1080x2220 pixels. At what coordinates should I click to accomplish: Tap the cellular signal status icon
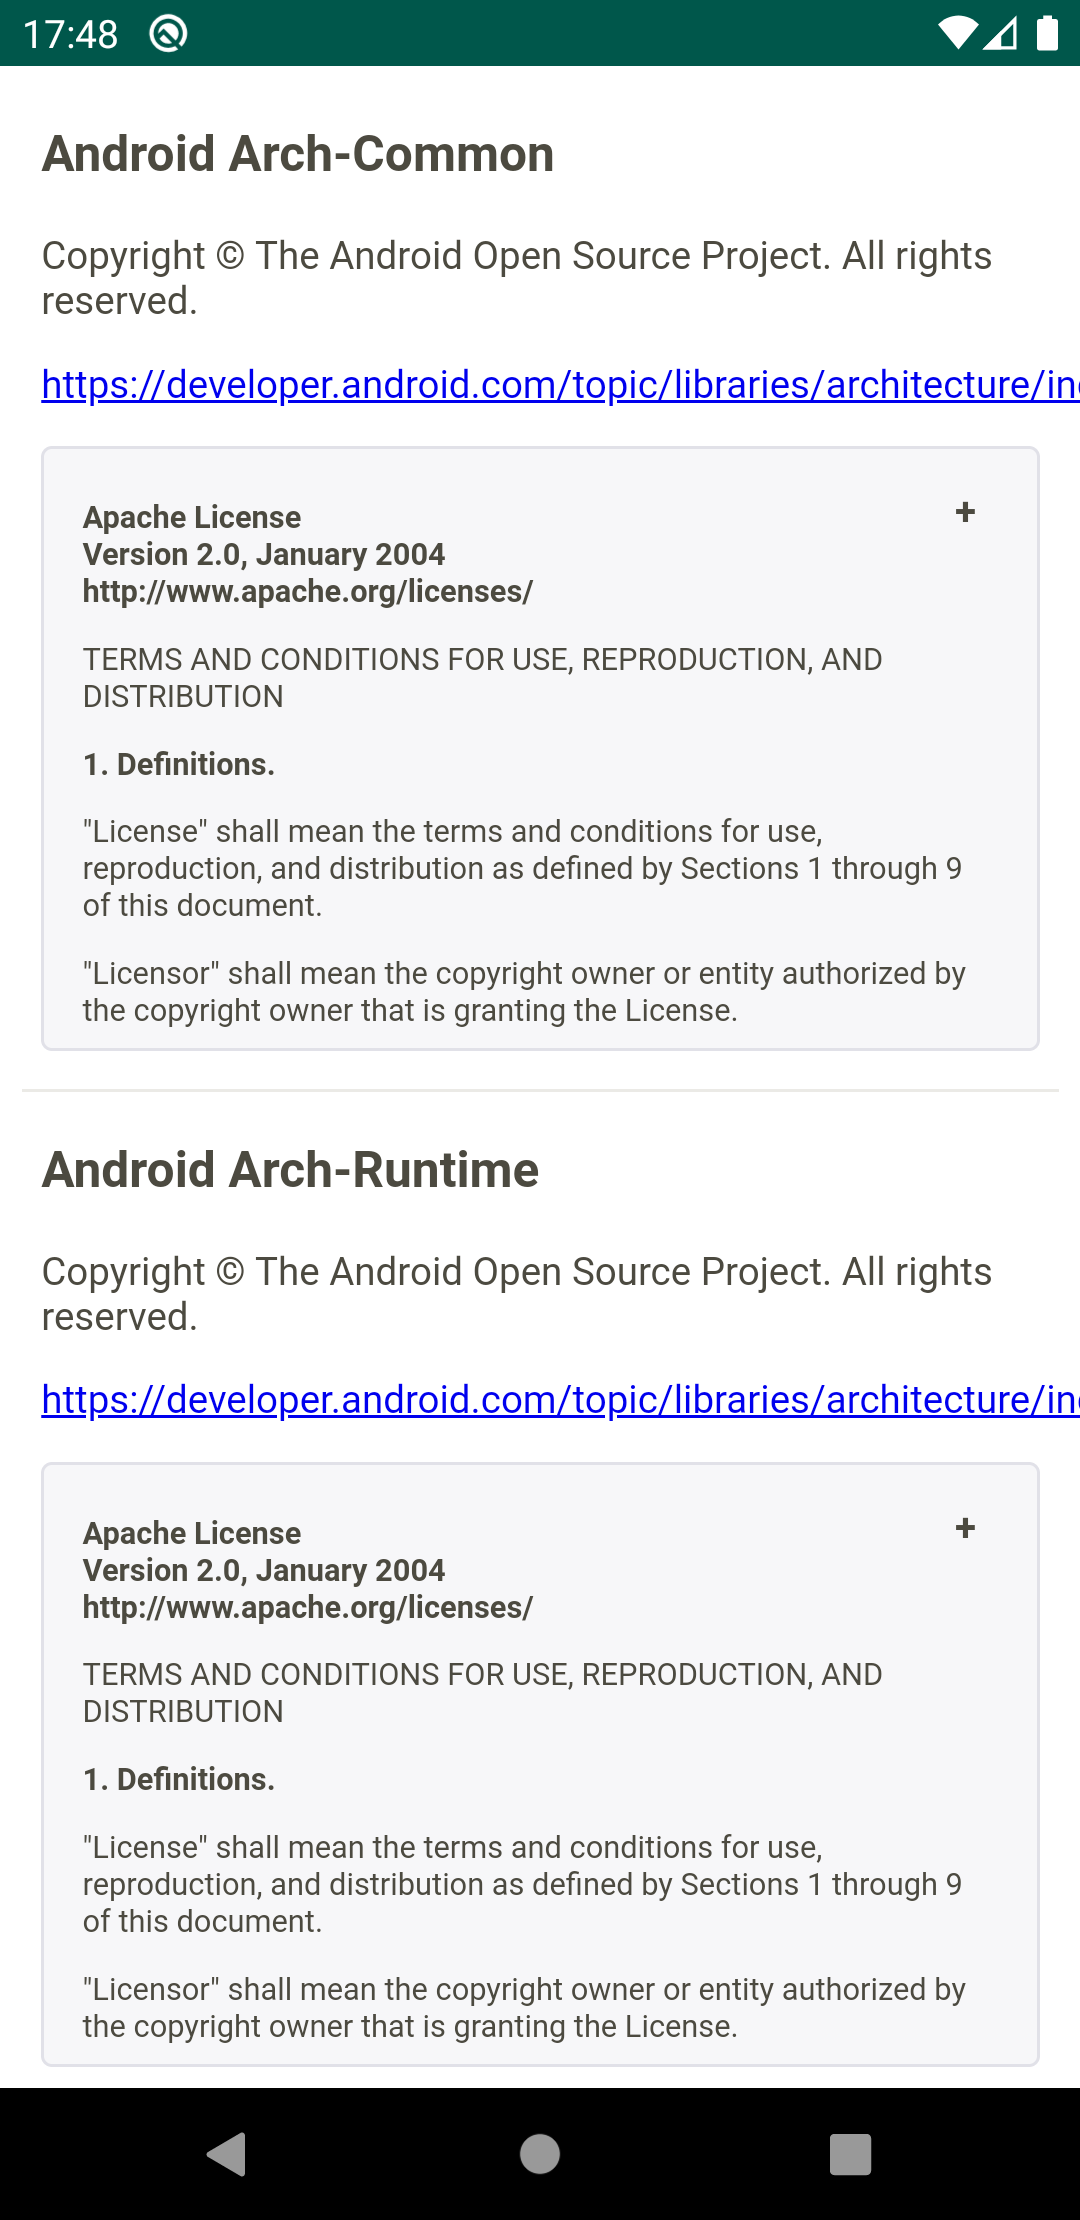coord(1000,34)
